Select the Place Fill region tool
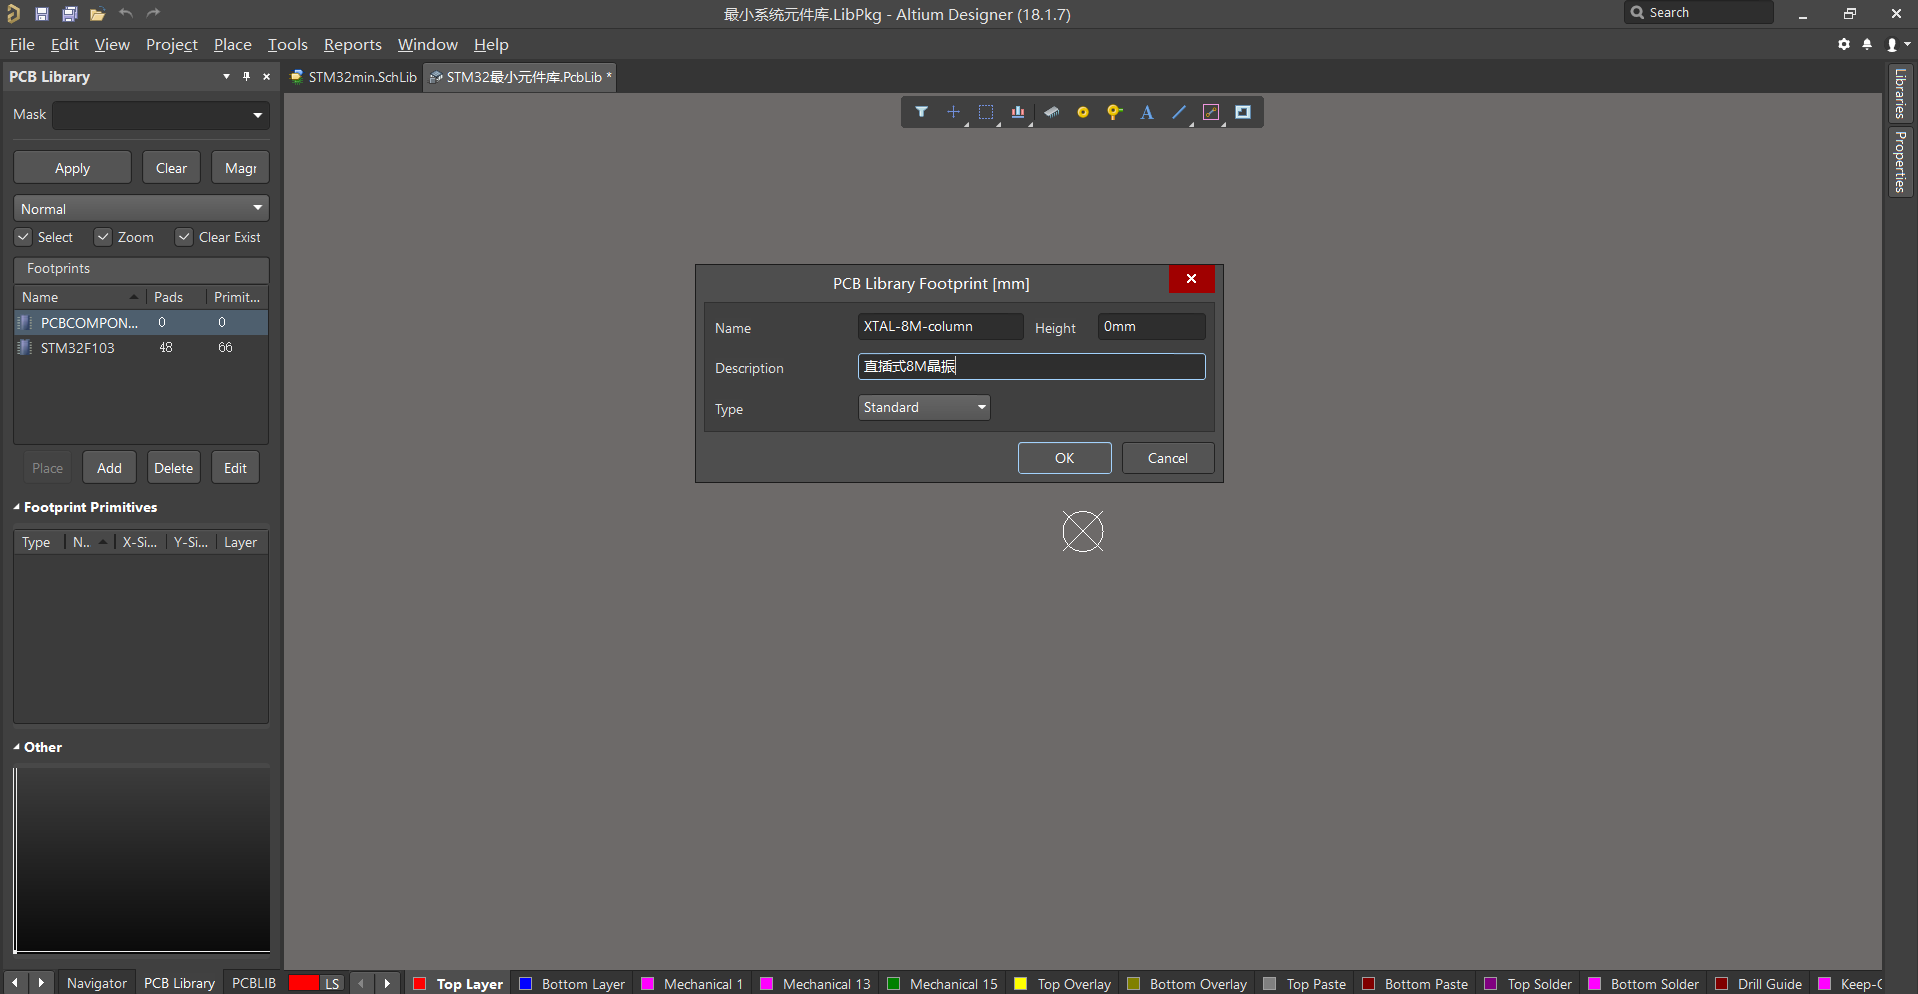The width and height of the screenshot is (1918, 994). [x=1243, y=112]
